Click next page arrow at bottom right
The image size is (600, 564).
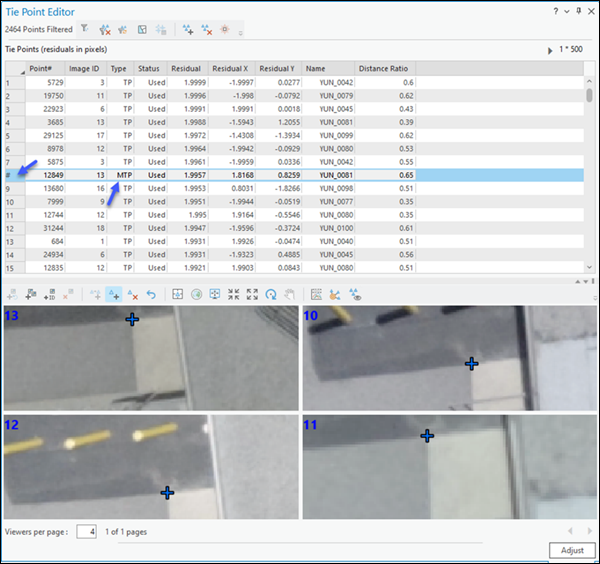(589, 531)
